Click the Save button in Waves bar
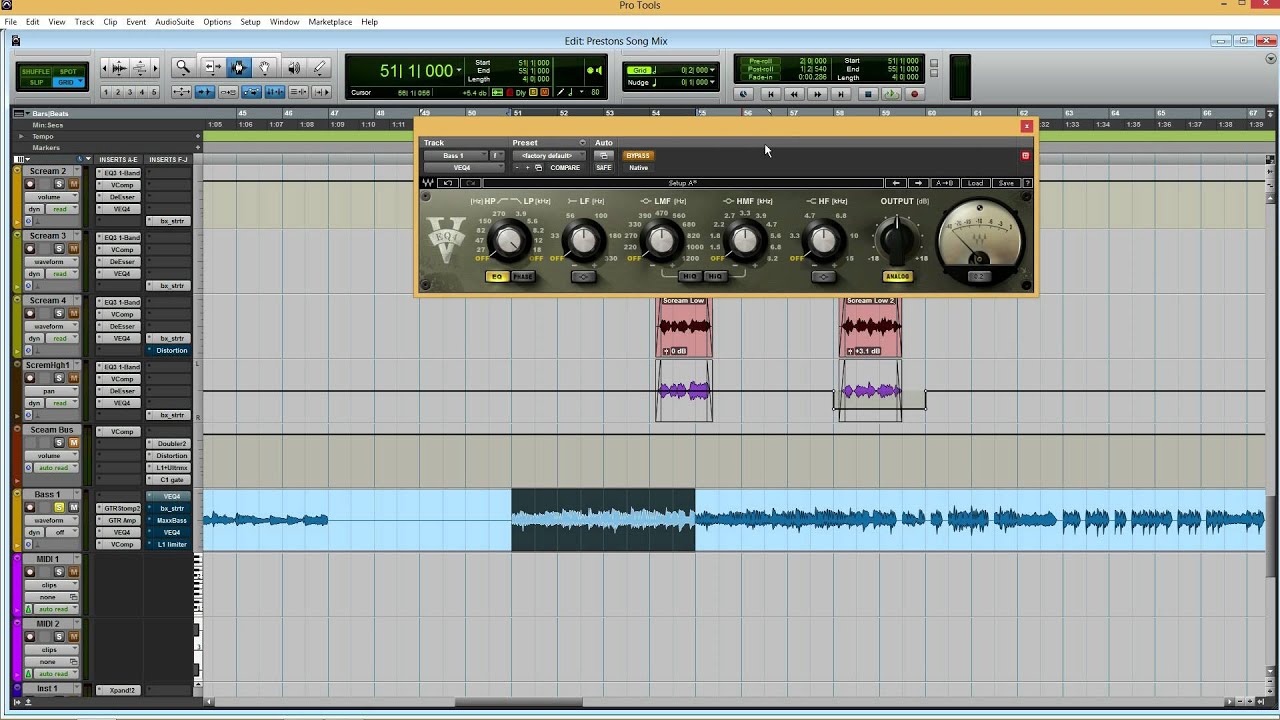1280x720 pixels. click(1006, 183)
